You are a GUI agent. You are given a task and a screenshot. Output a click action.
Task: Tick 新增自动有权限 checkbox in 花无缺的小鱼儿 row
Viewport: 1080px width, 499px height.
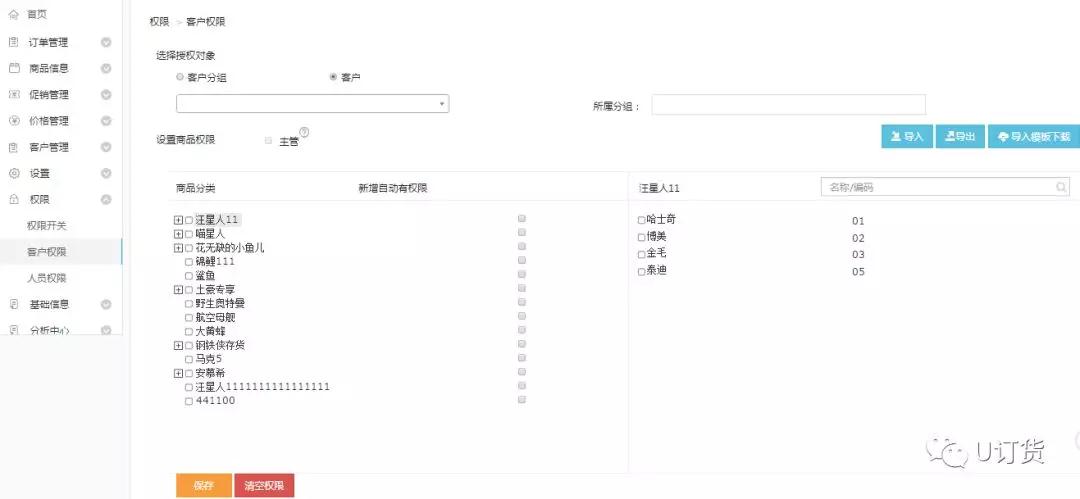(521, 246)
